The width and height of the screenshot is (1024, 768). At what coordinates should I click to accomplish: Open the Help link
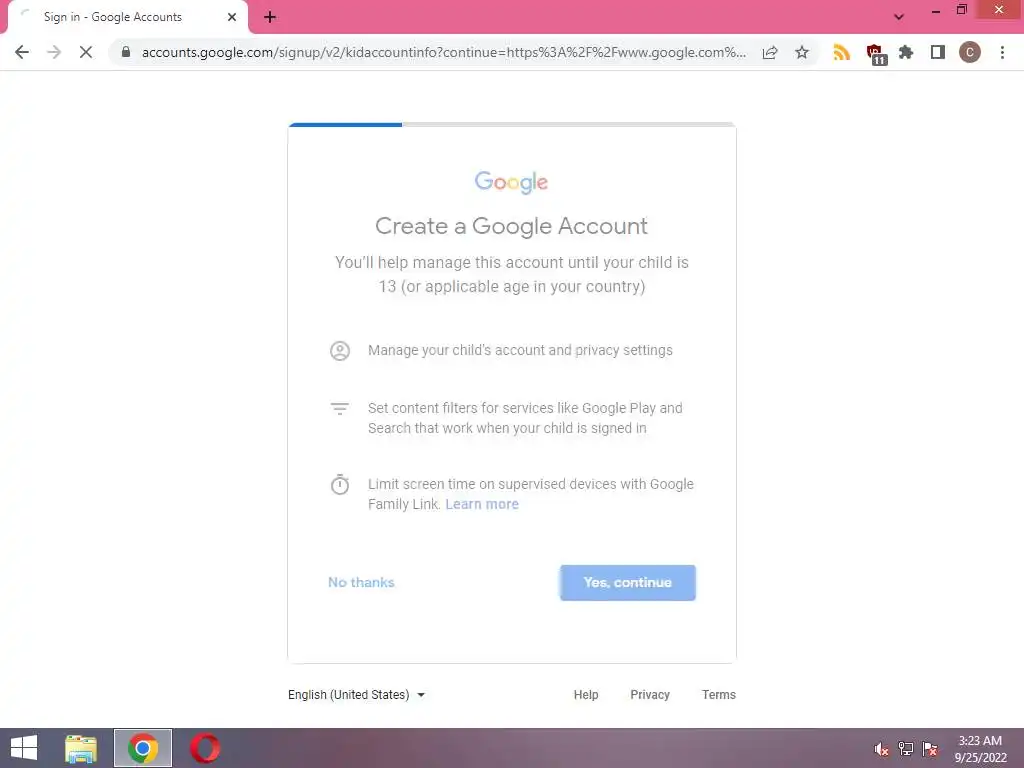pos(586,695)
